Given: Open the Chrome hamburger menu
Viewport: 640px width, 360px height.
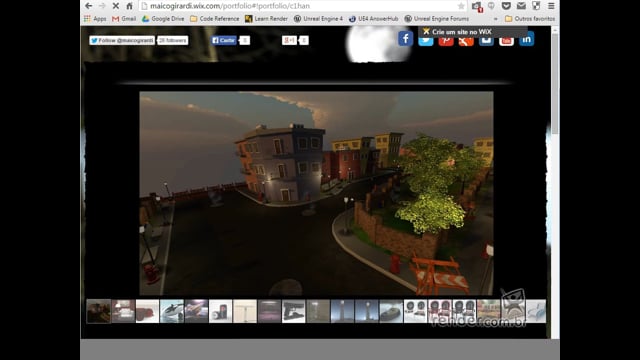Looking at the screenshot, I should click(x=551, y=6).
